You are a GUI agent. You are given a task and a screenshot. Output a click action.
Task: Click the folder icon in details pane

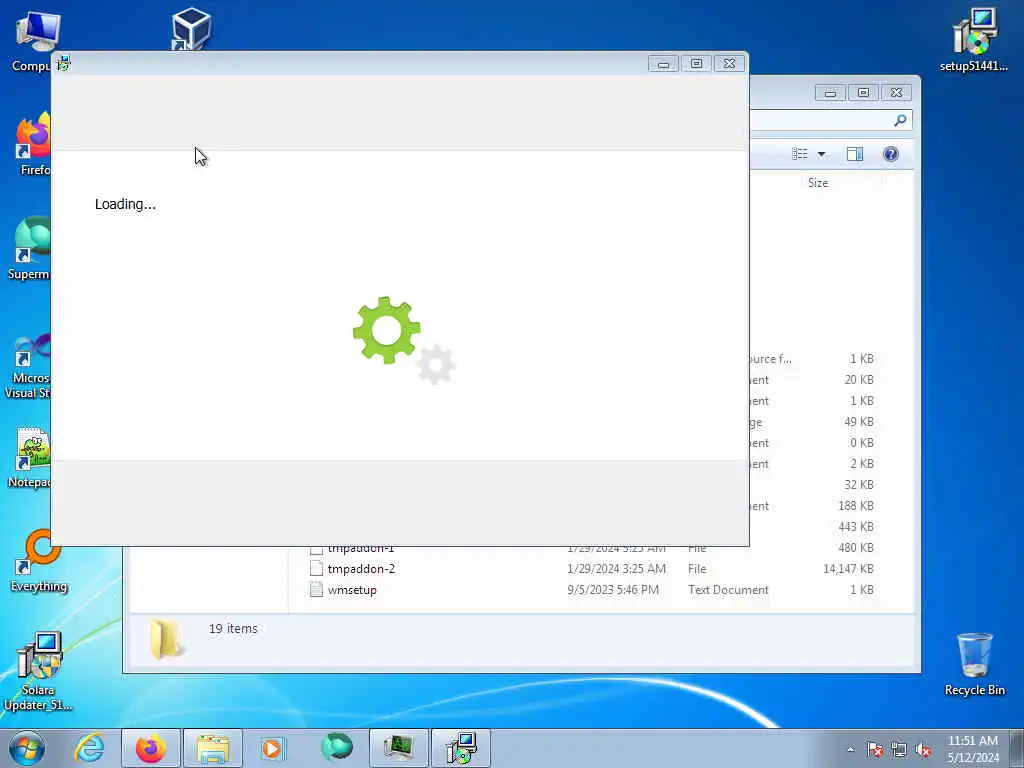coord(166,639)
